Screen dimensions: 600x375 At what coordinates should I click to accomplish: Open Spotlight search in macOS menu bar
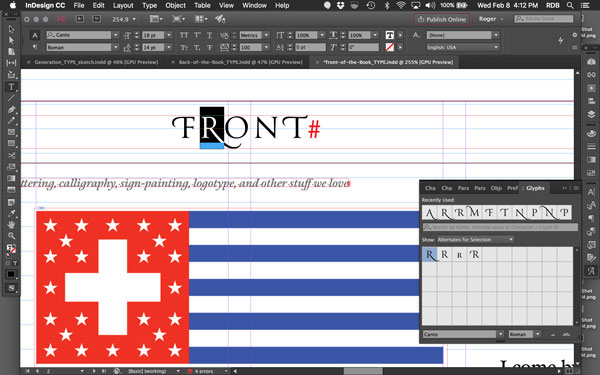pyautogui.click(x=570, y=5)
